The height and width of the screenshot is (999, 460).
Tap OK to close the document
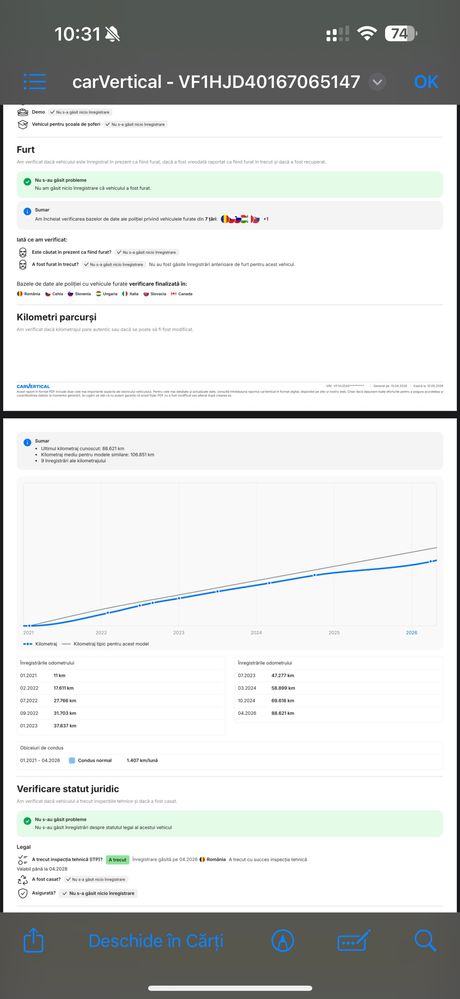(426, 82)
